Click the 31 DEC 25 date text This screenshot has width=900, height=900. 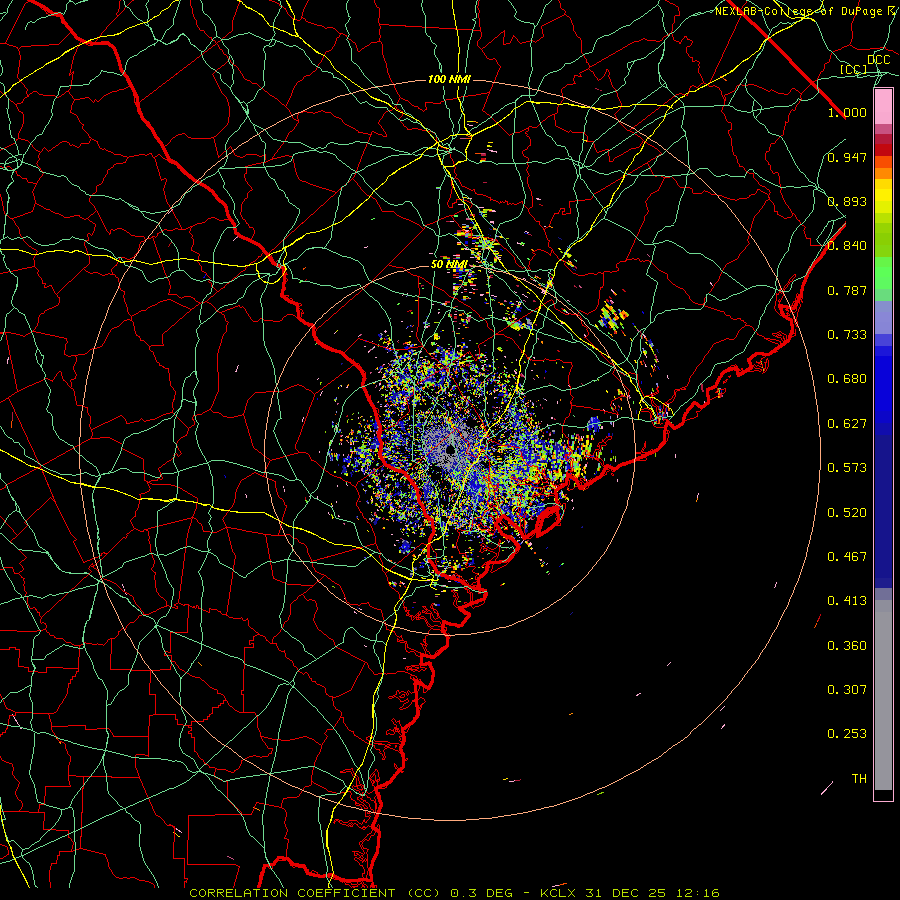(x=626, y=893)
